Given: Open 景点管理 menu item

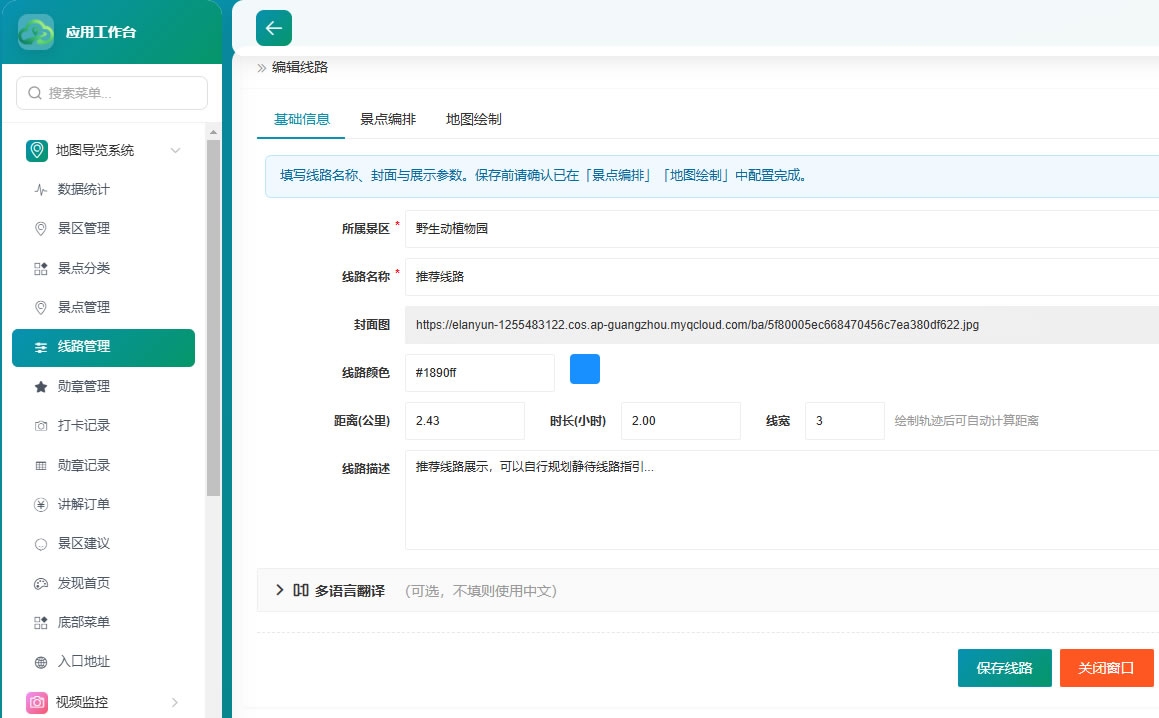Looking at the screenshot, I should (103, 307).
